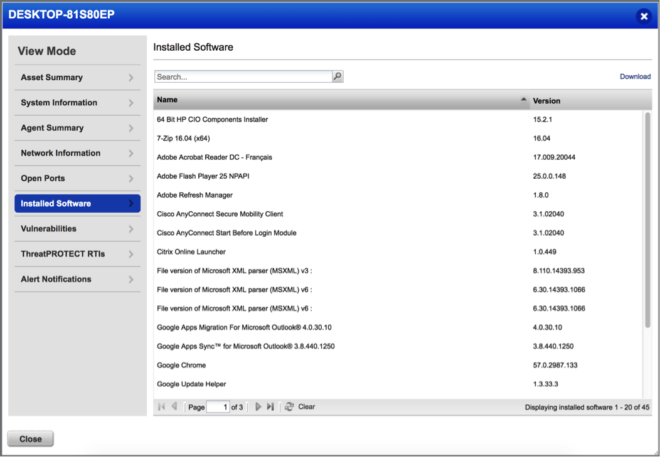Go to first page icon

pos(161,407)
